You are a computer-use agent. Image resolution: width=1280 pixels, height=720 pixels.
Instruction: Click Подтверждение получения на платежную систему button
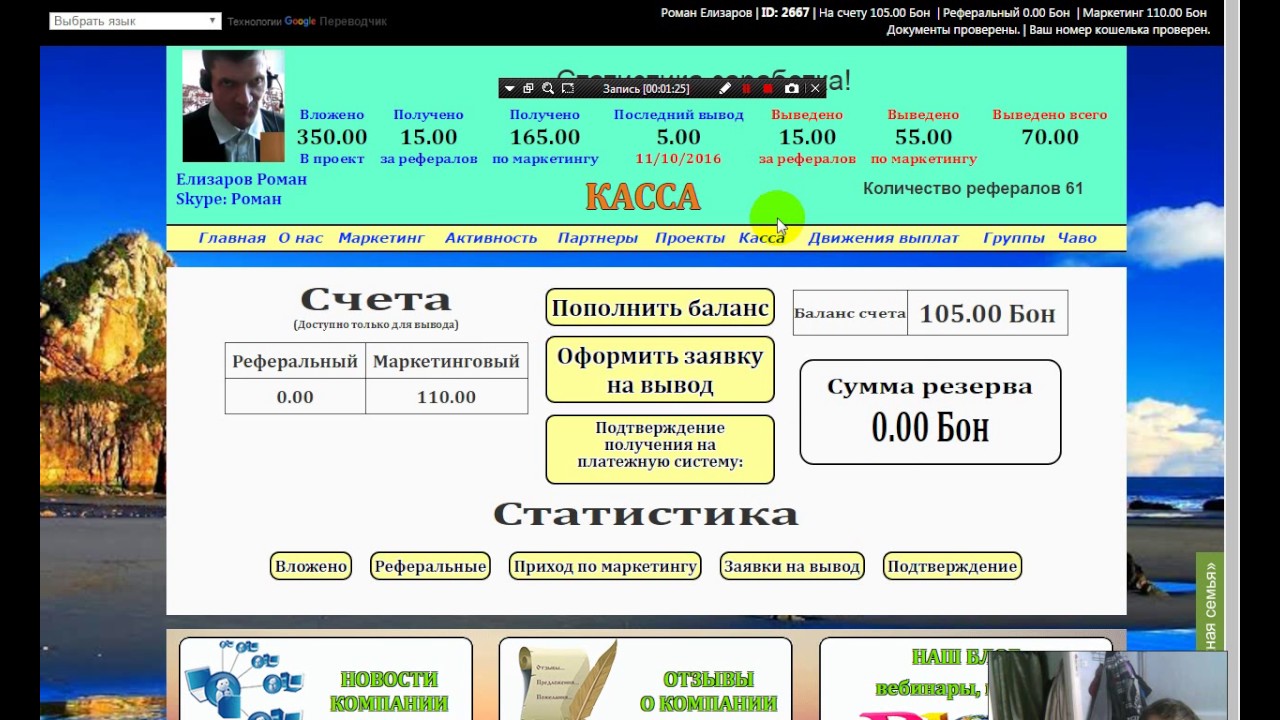660,449
